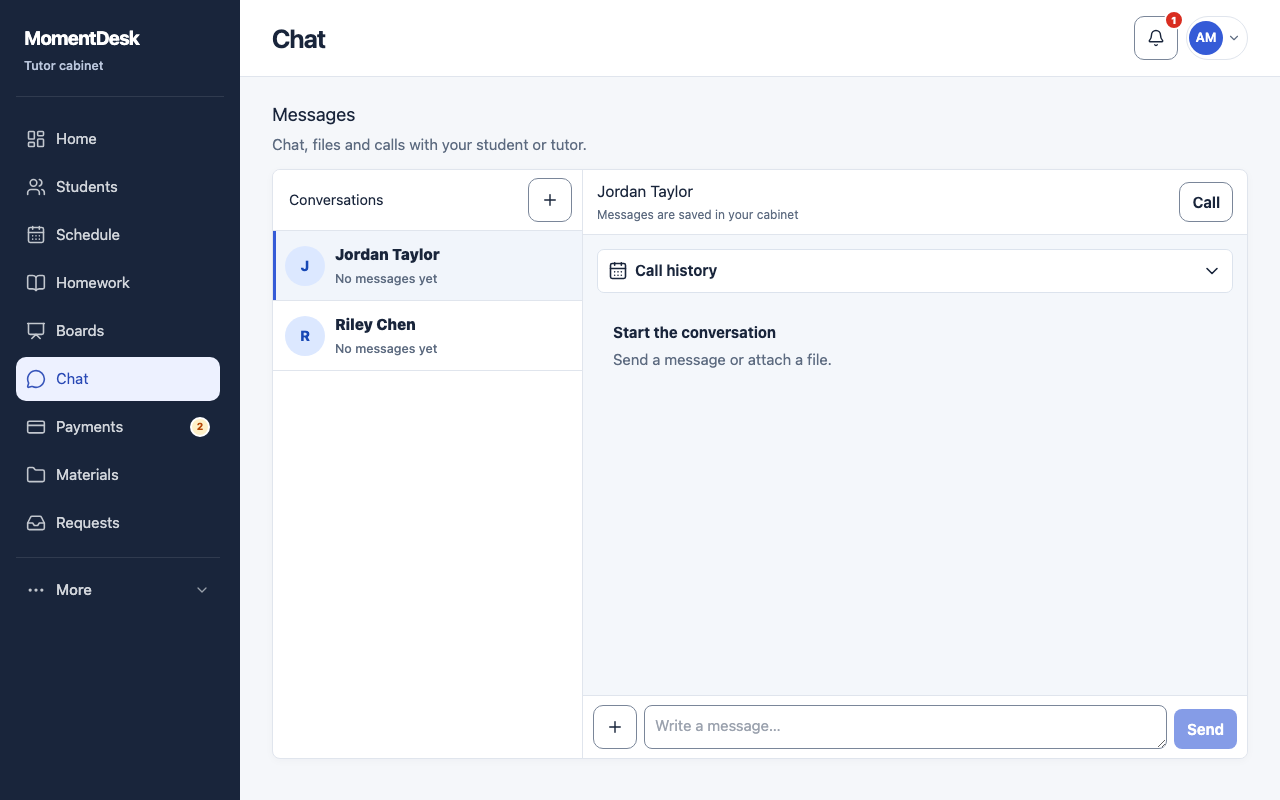Viewport: 1280px width, 800px height.
Task: Click 'Messages are saved in your cabinet'
Action: [x=698, y=215]
